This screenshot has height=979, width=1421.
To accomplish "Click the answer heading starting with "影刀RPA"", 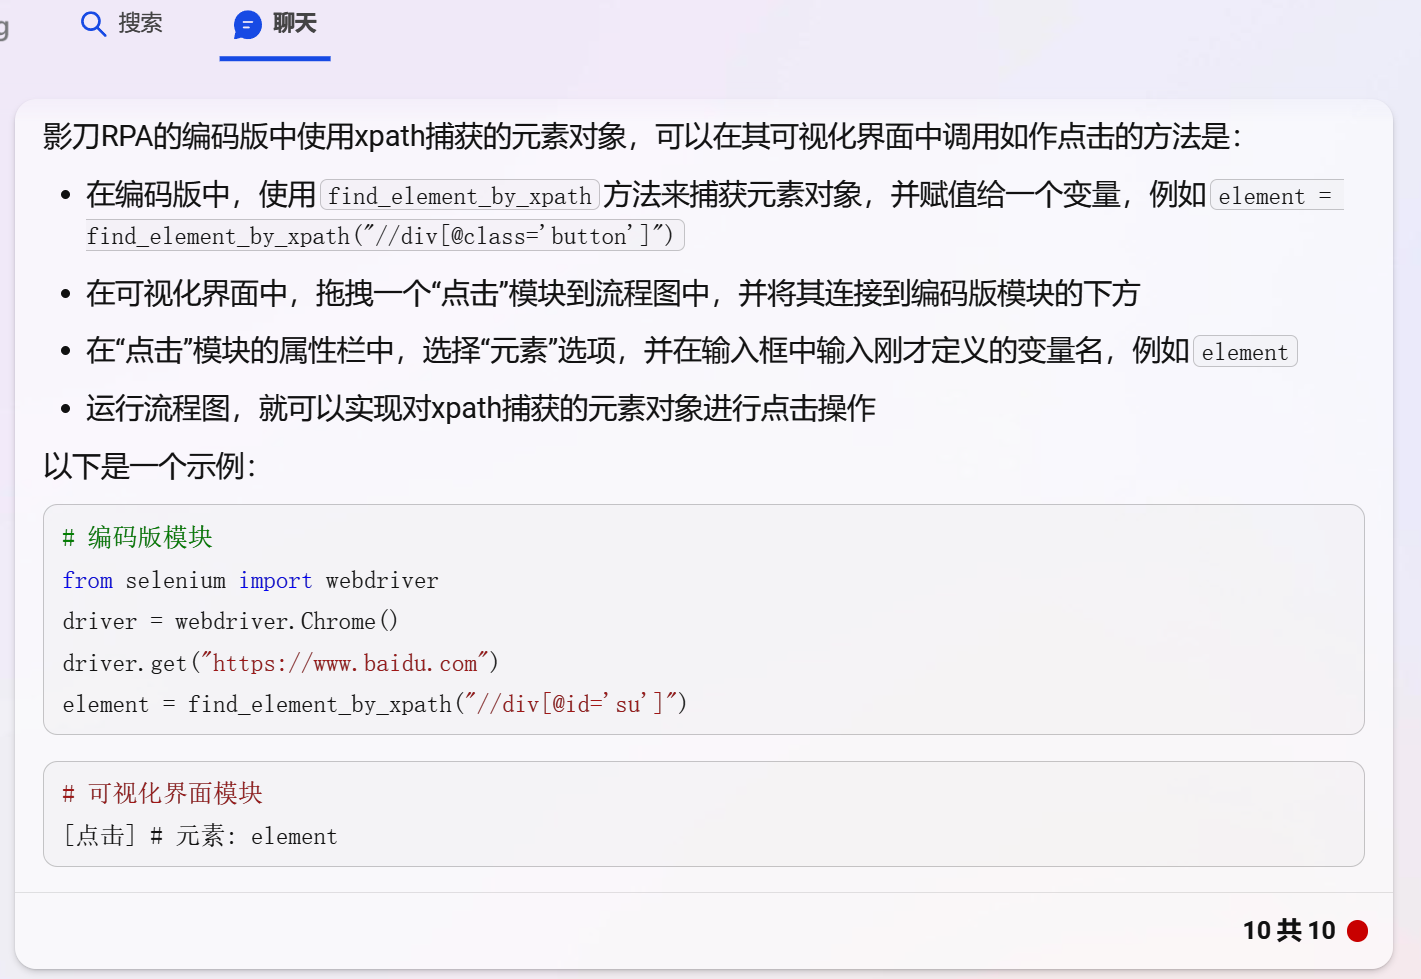I will tap(643, 136).
